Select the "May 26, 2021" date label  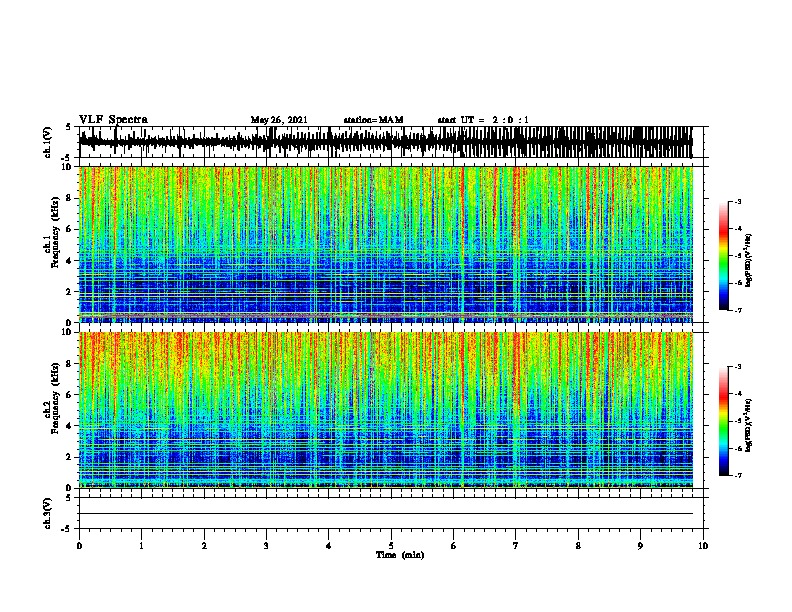pyautogui.click(x=279, y=120)
